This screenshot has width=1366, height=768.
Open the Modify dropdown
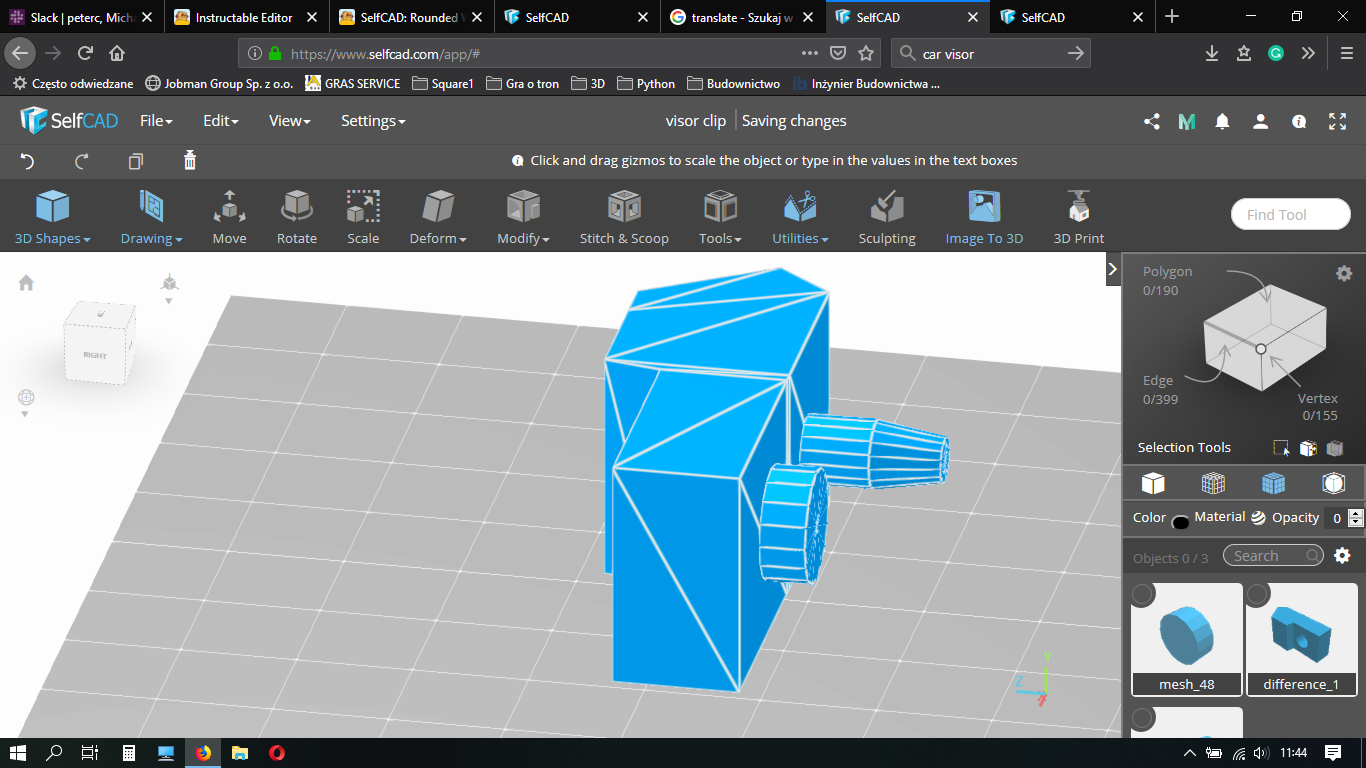(523, 217)
